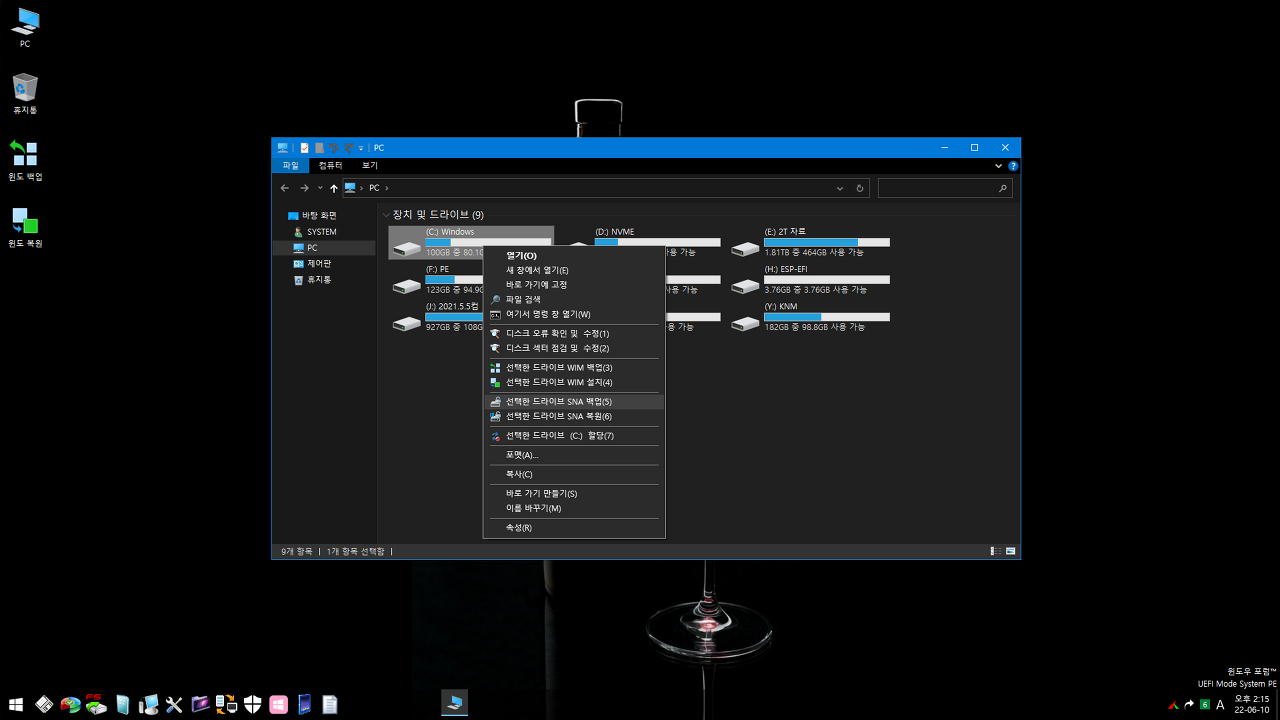The image size is (1280, 720).
Task: Click the chevron after PC in address bar
Action: (x=386, y=188)
